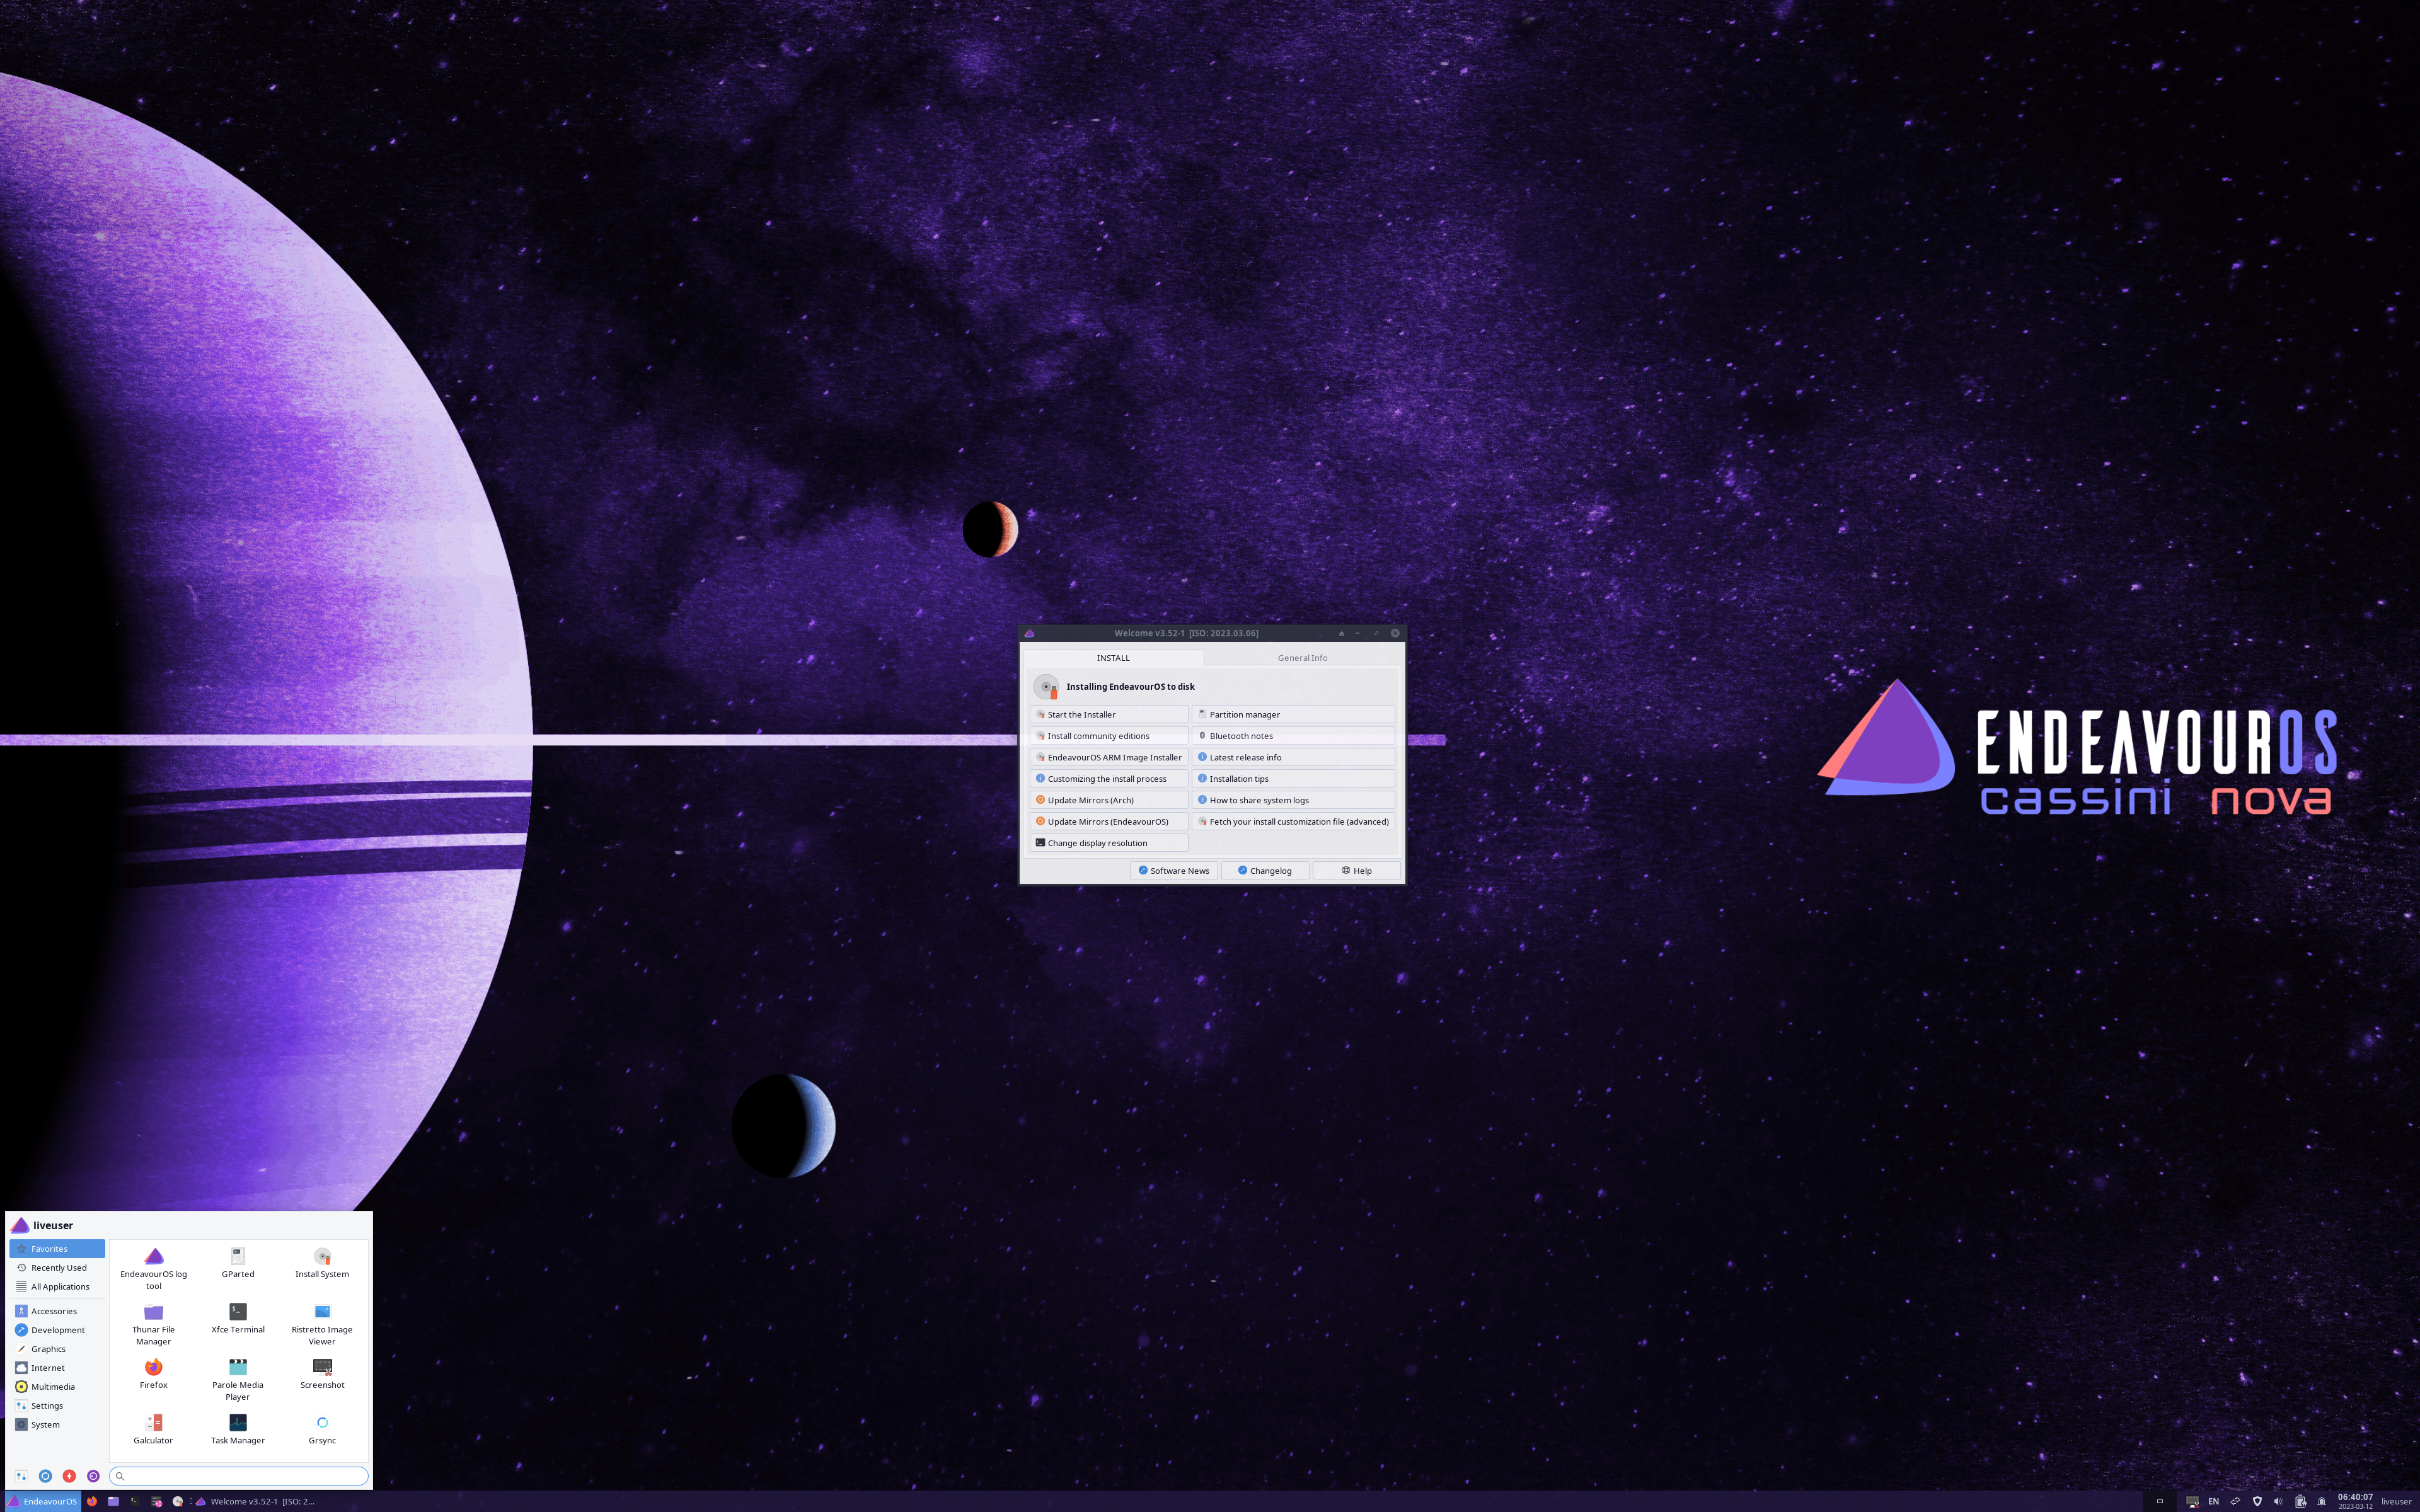Launch the Screenshot application
Screen dimensions: 2420x1512
322,1374
